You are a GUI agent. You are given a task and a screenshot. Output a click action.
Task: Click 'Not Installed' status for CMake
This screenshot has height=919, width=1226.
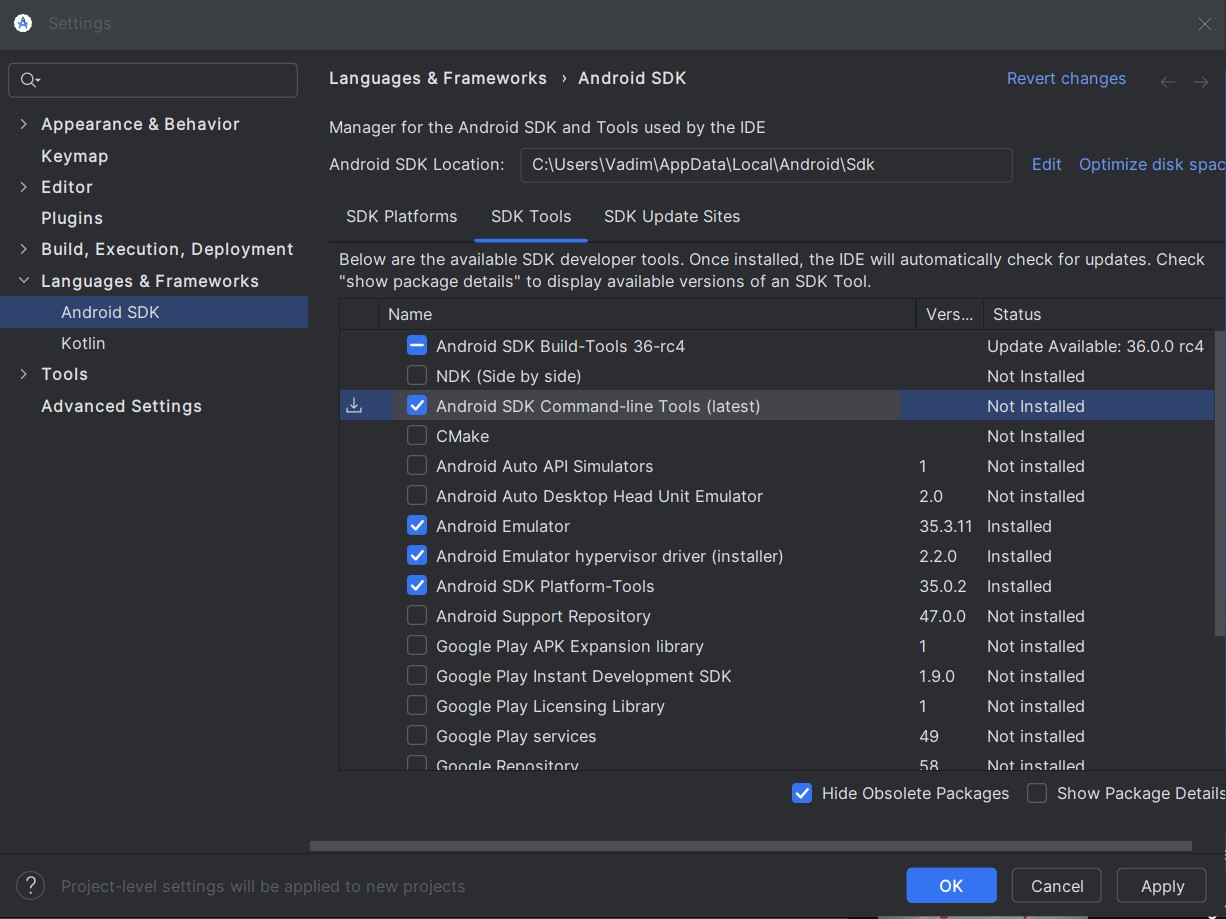coord(1036,436)
